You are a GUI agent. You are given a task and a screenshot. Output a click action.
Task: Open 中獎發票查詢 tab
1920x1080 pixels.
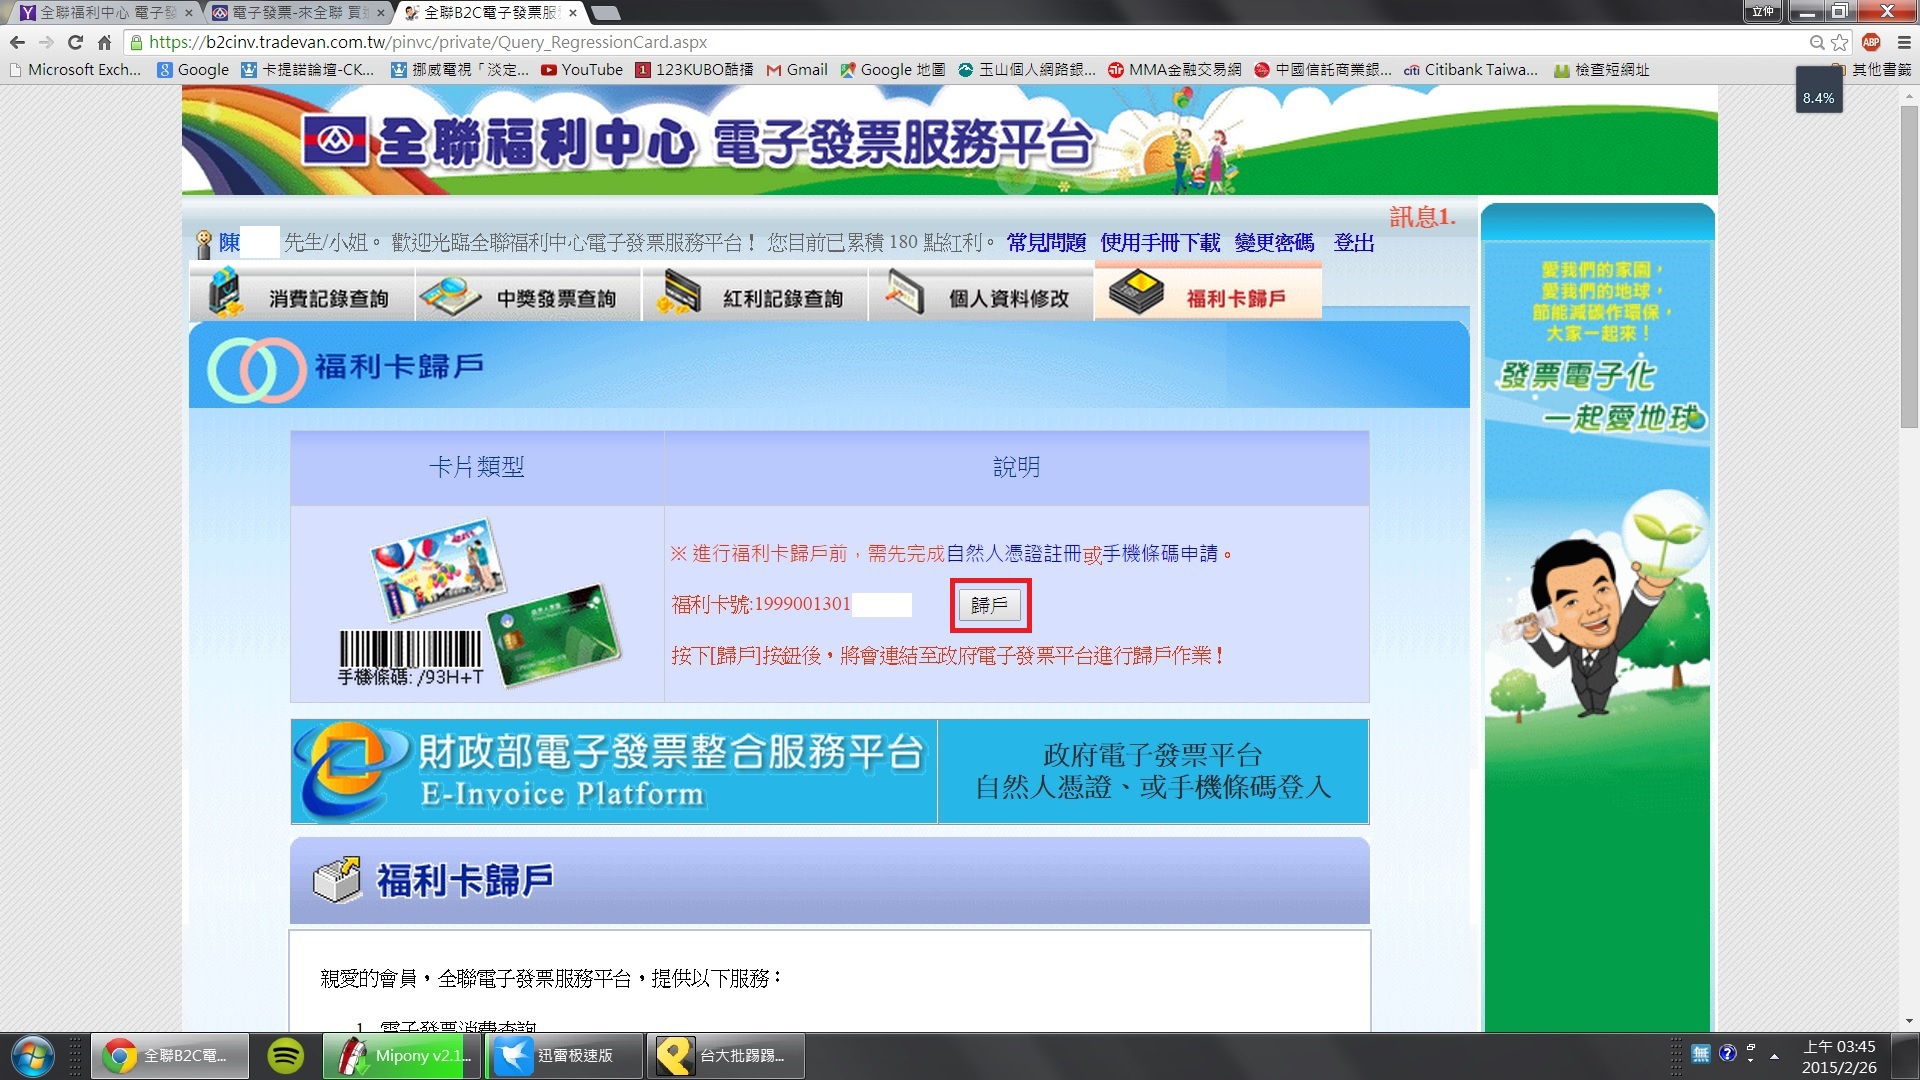tap(529, 296)
